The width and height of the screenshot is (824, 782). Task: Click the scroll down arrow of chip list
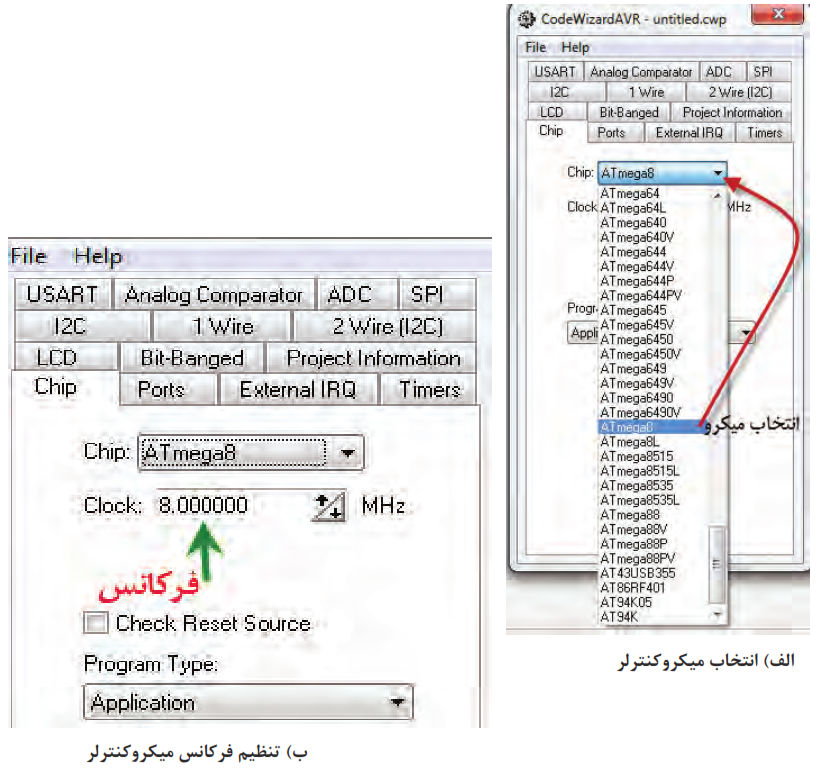(717, 614)
